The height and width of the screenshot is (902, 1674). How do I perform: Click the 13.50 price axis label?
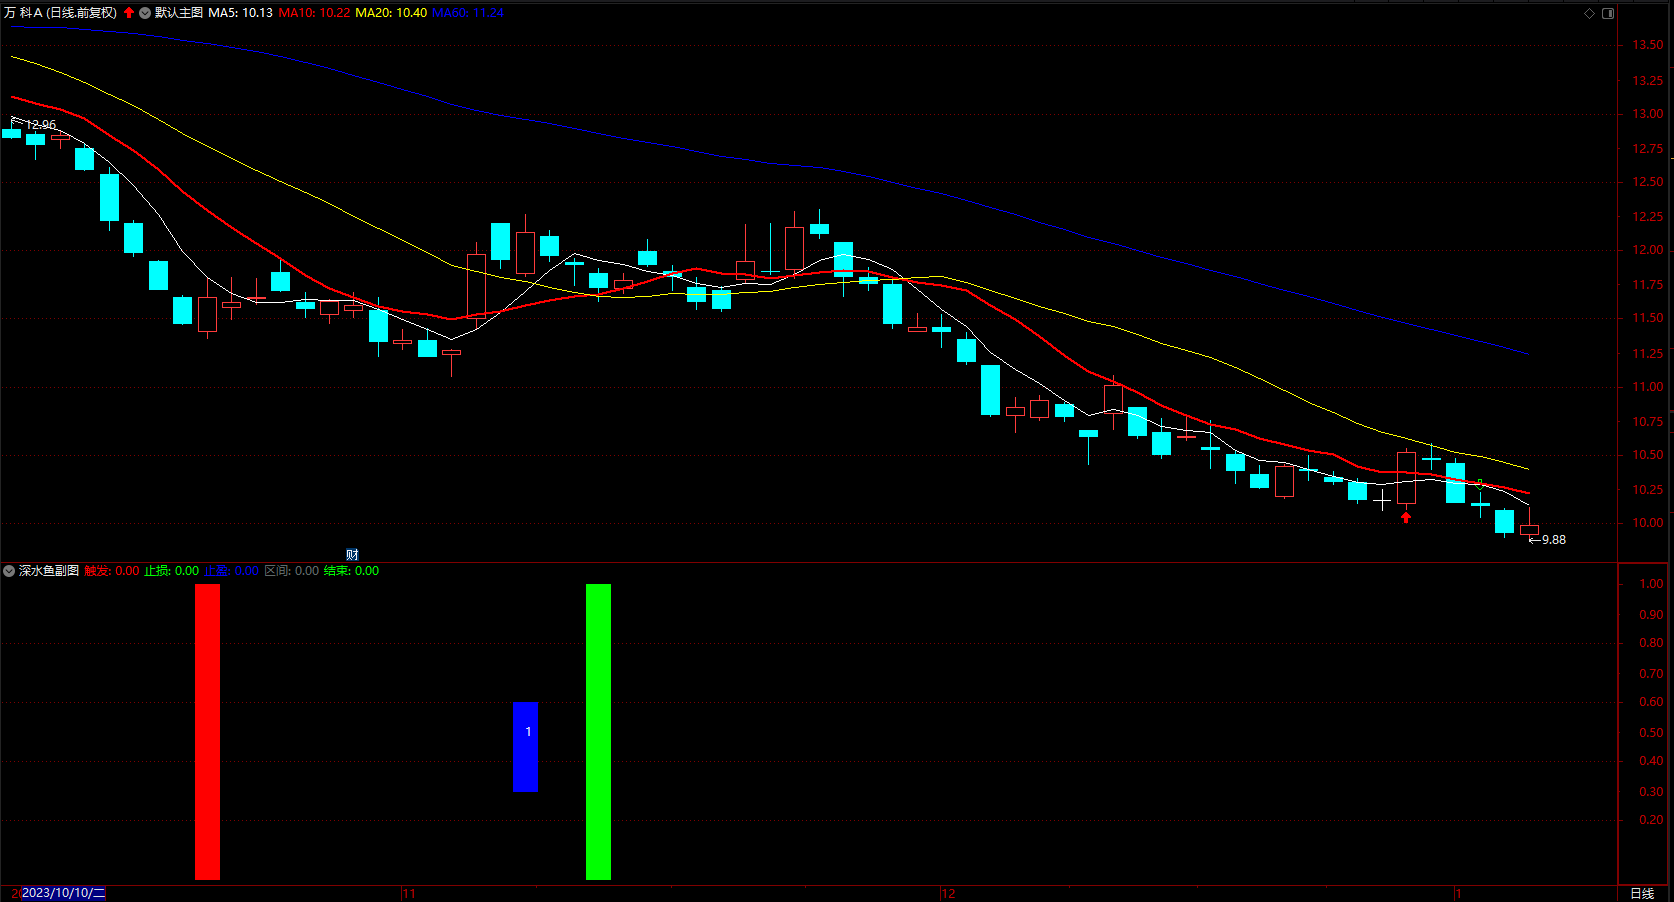coord(1648,45)
